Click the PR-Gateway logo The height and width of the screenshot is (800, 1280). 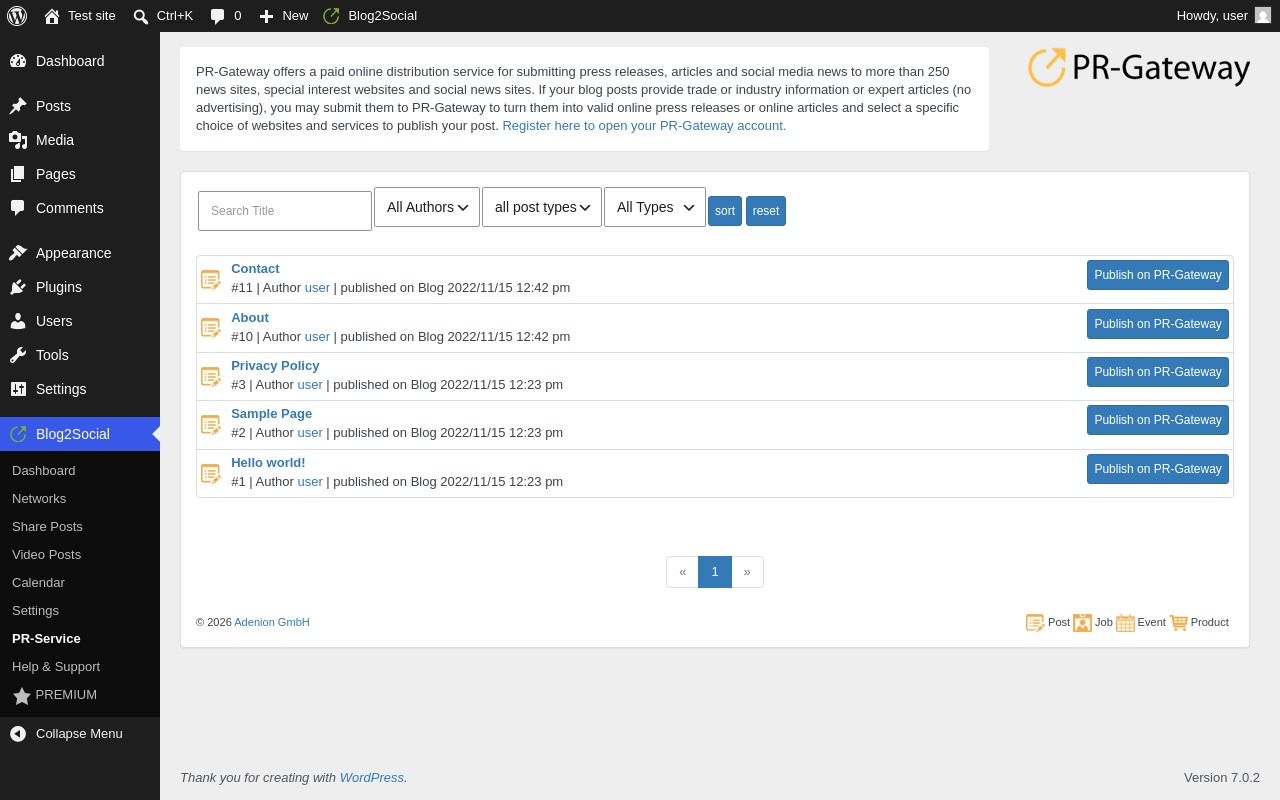[x=1139, y=68]
